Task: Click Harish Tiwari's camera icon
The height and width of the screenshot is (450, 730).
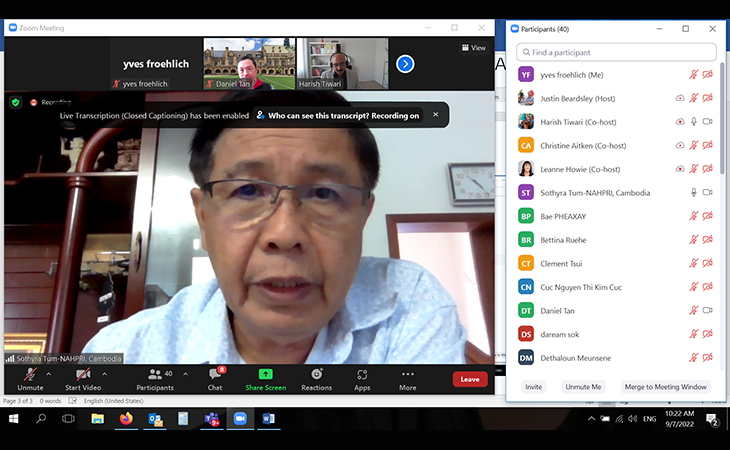Action: 708,122
